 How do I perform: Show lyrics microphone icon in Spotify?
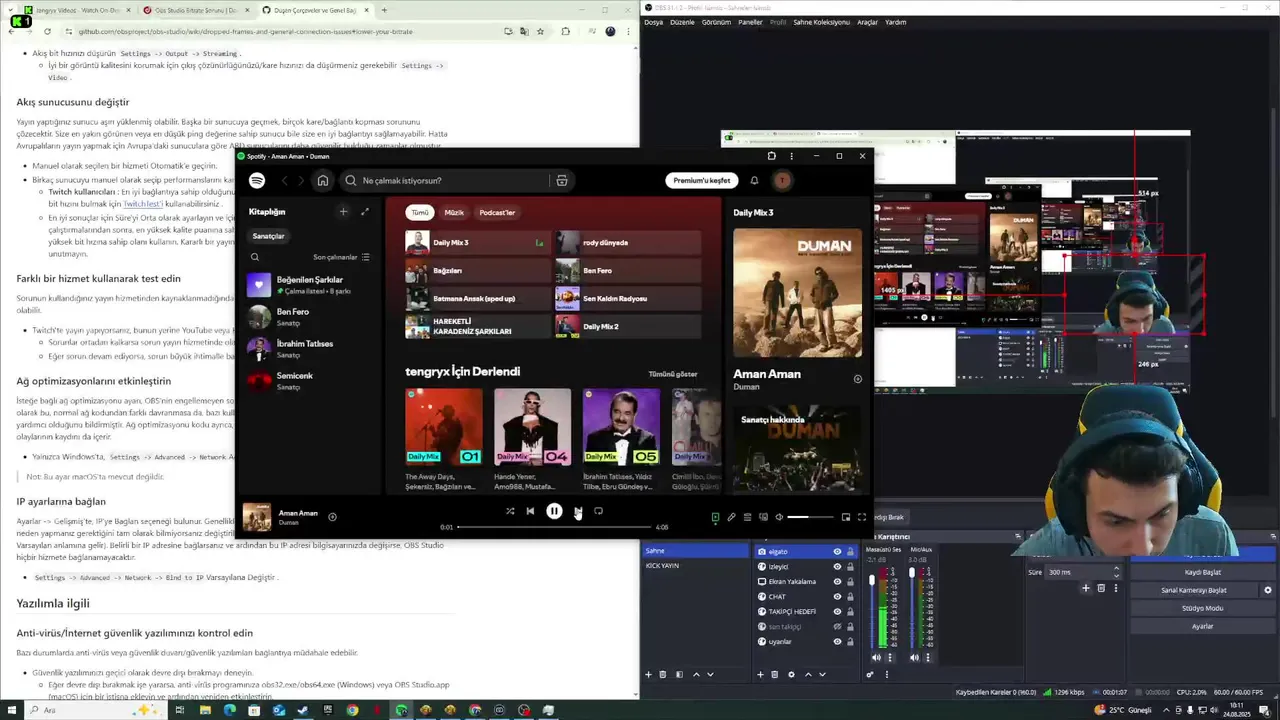pyautogui.click(x=731, y=517)
